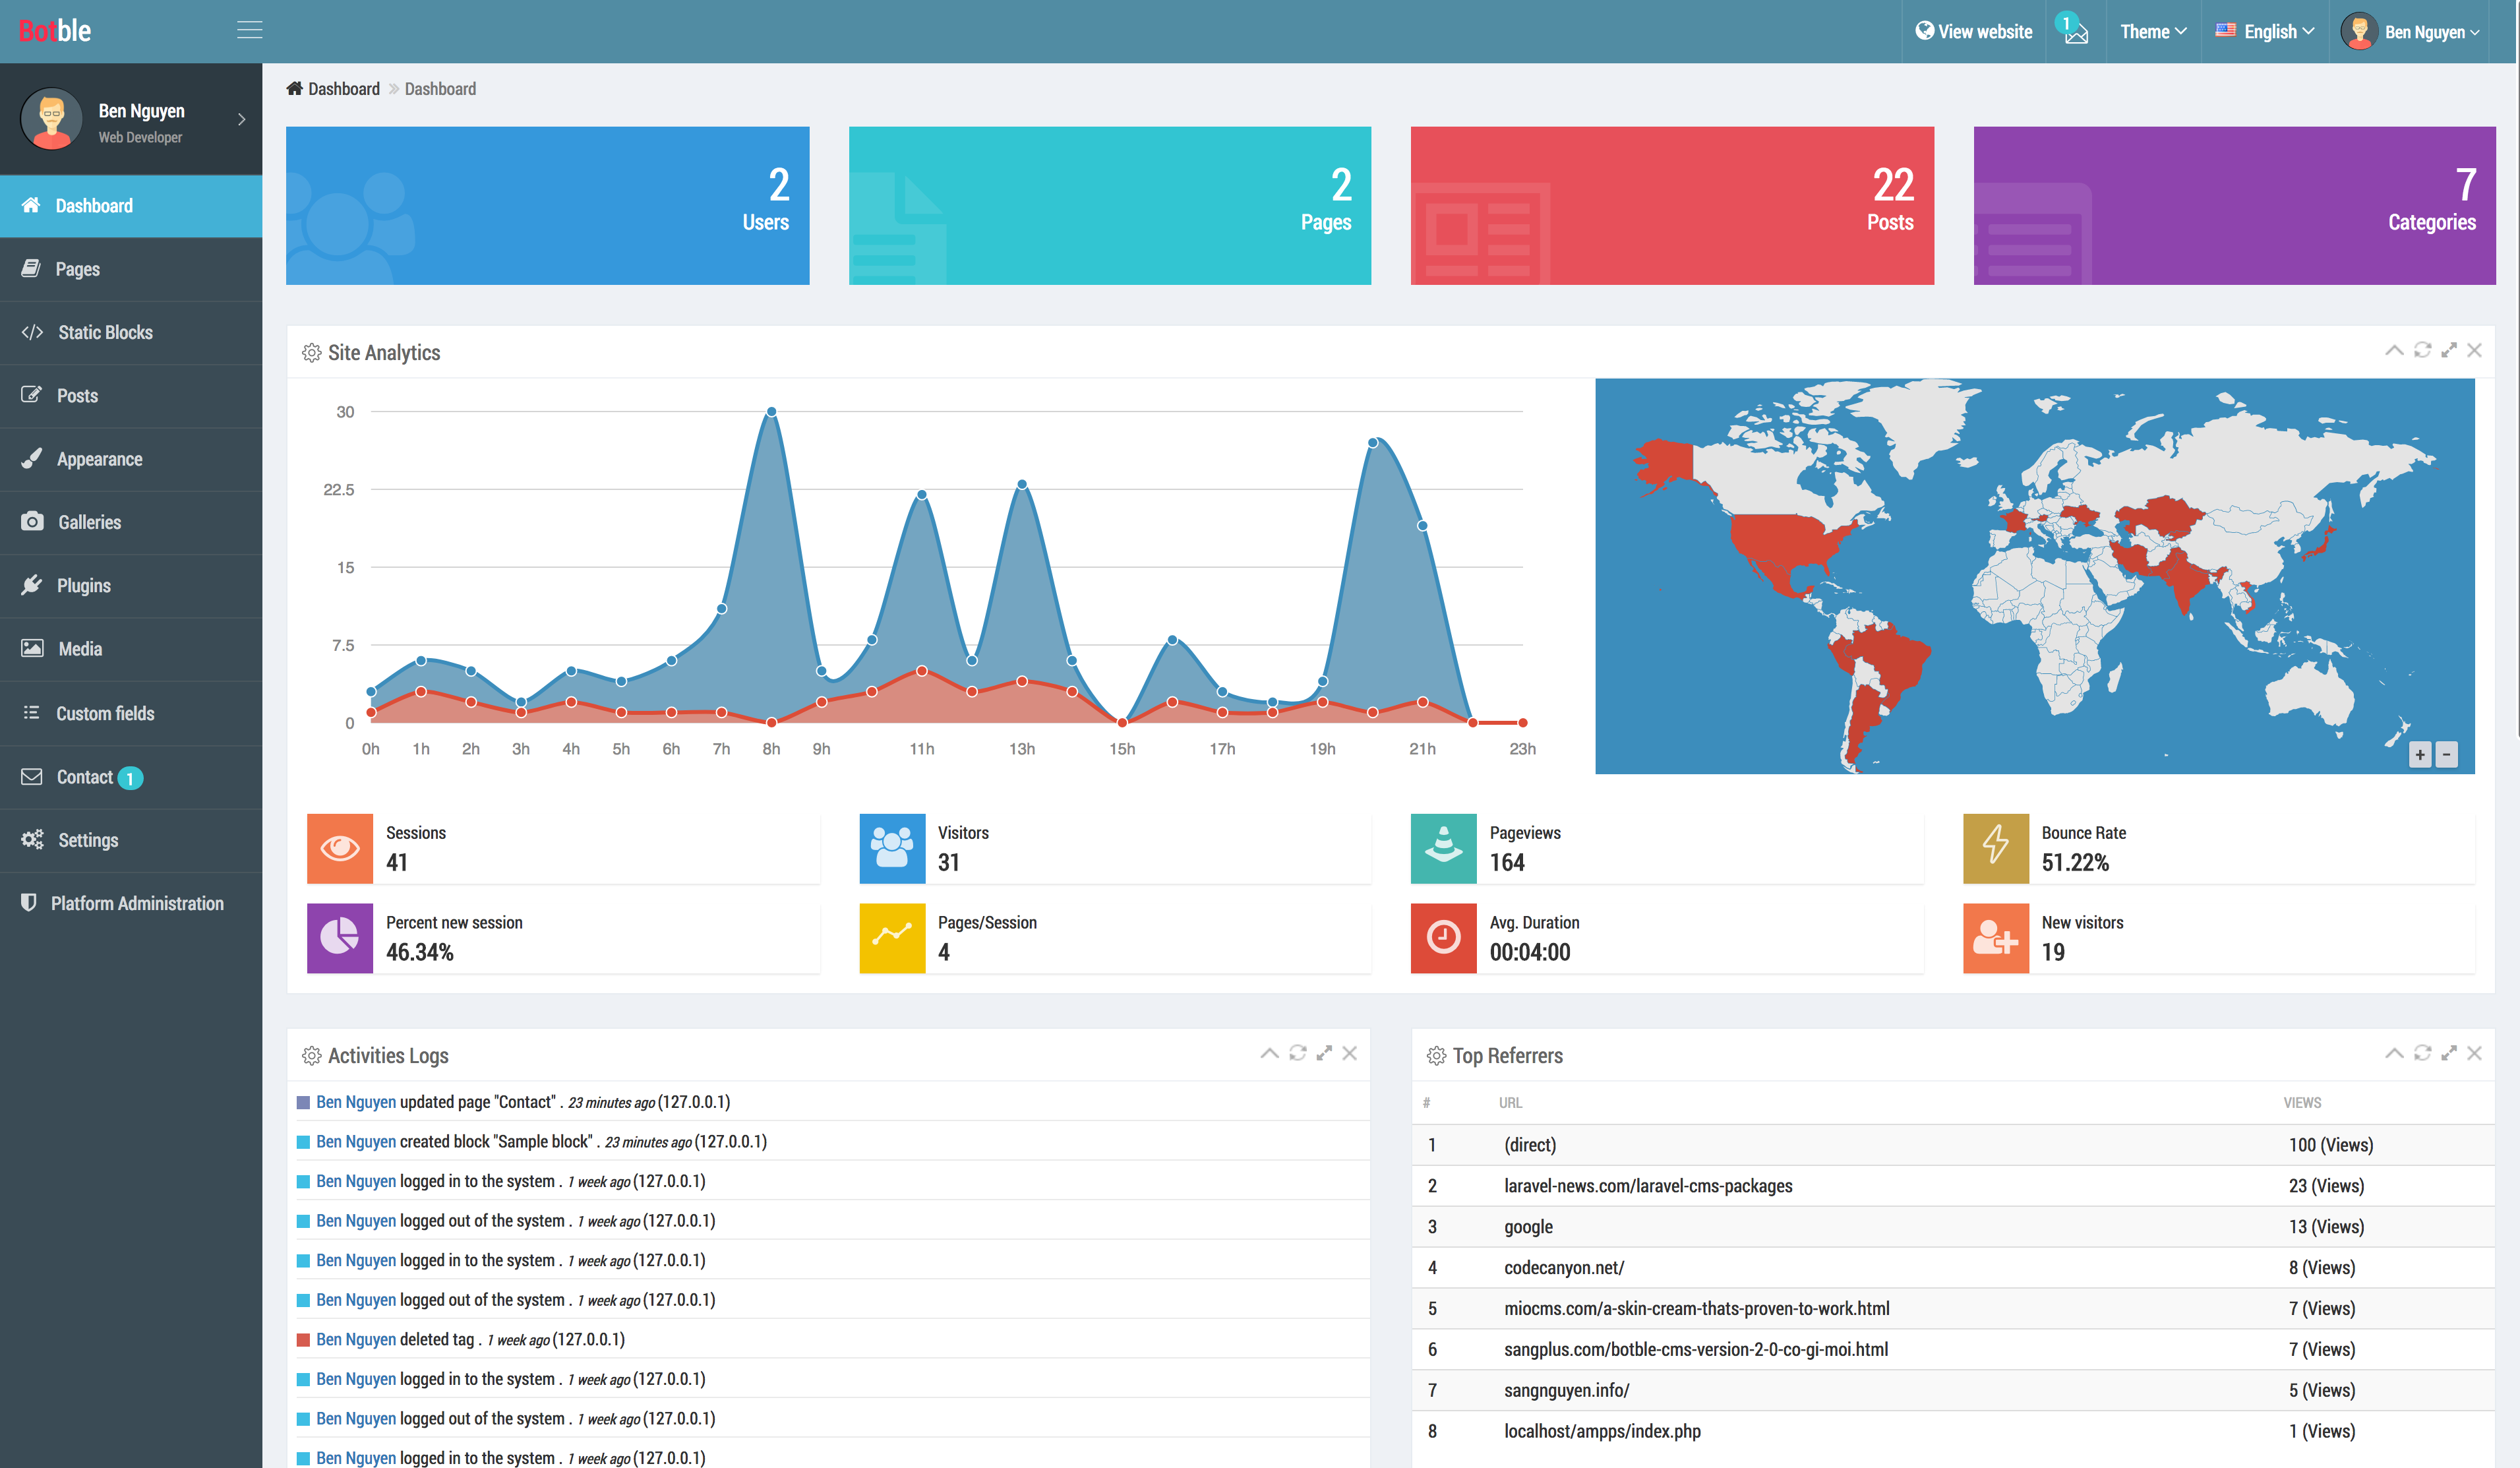Click the red Posts stat tile

point(1672,205)
